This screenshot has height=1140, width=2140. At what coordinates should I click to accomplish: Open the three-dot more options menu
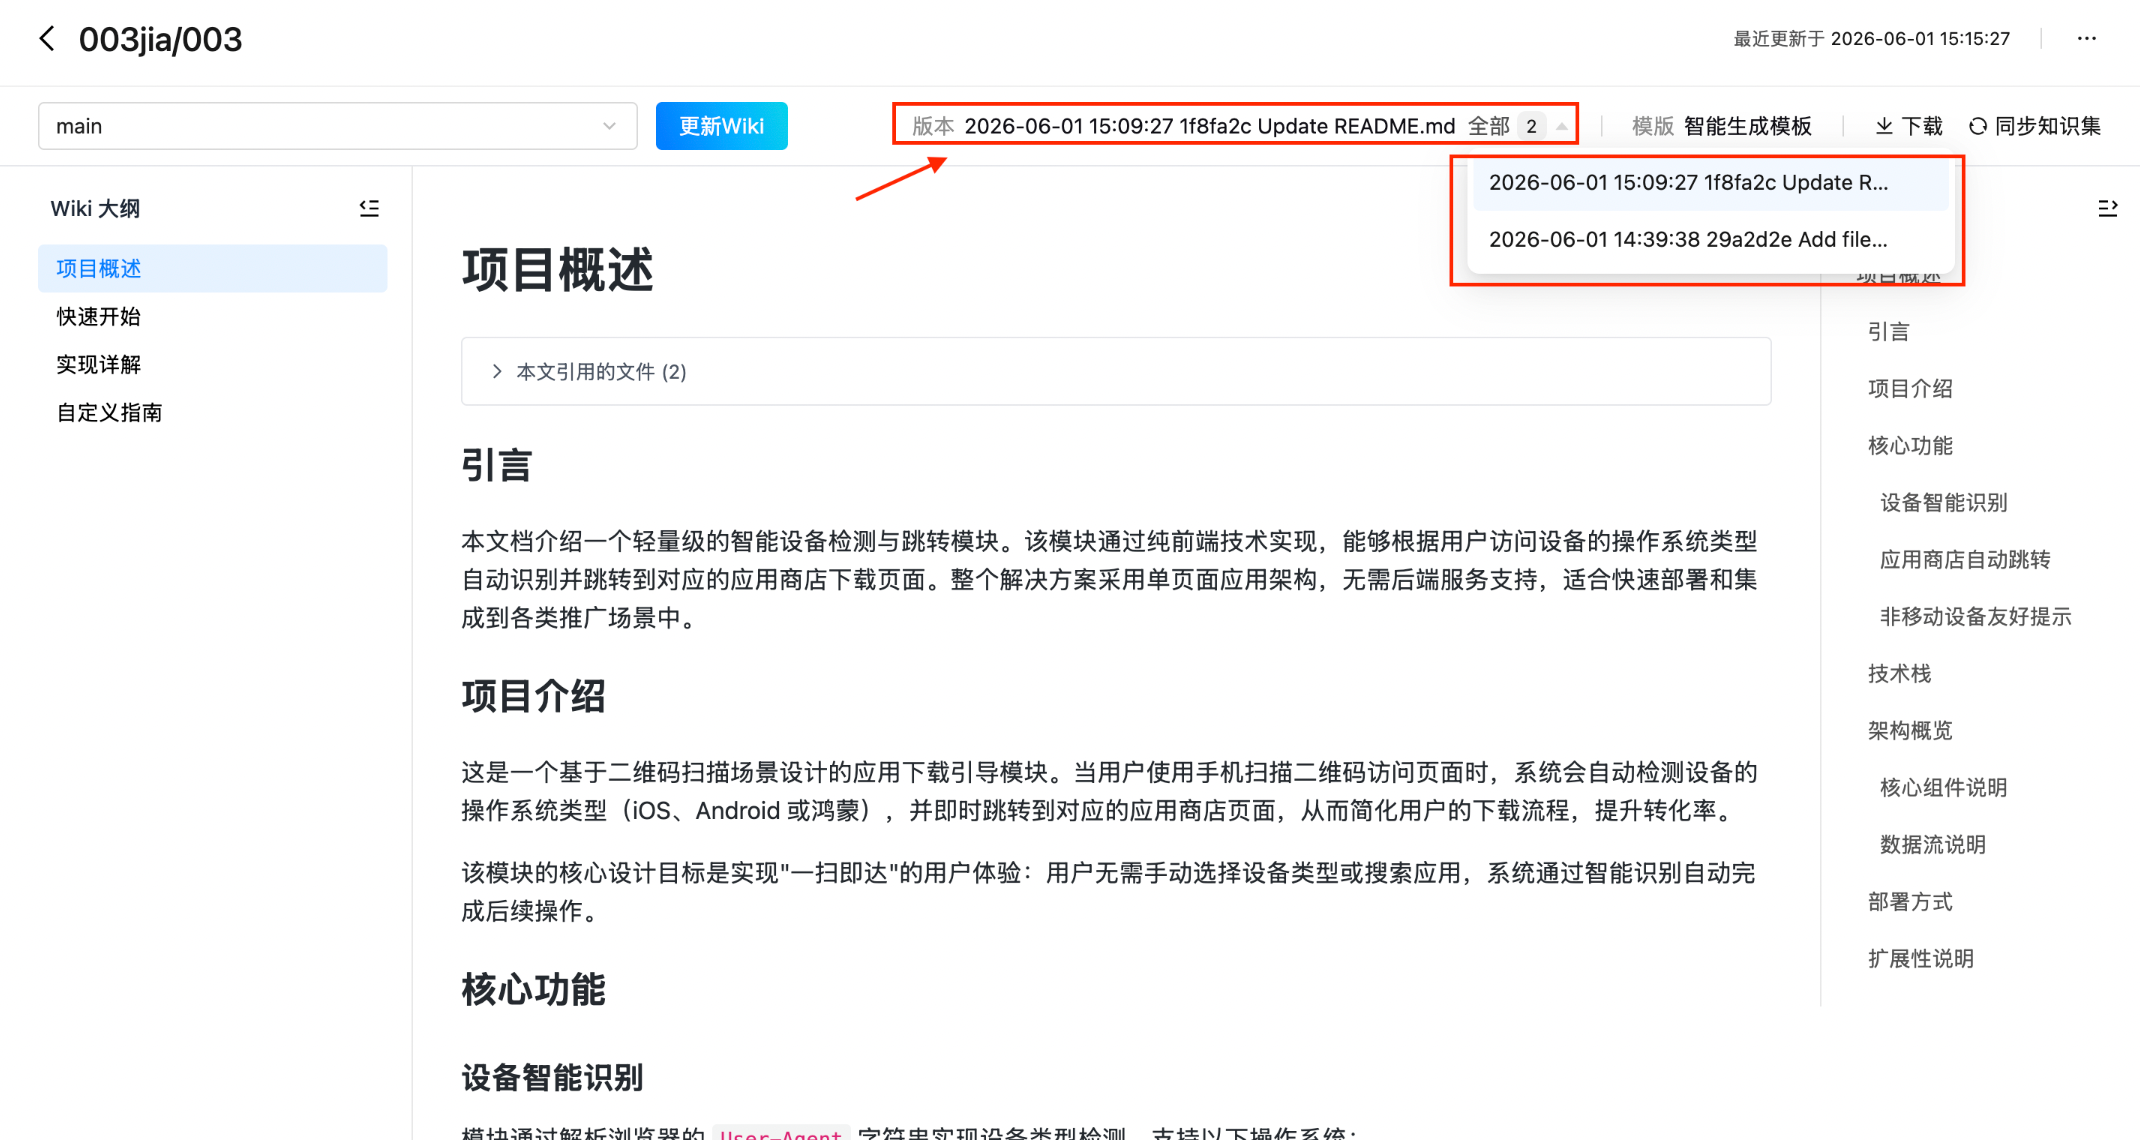[x=2086, y=39]
